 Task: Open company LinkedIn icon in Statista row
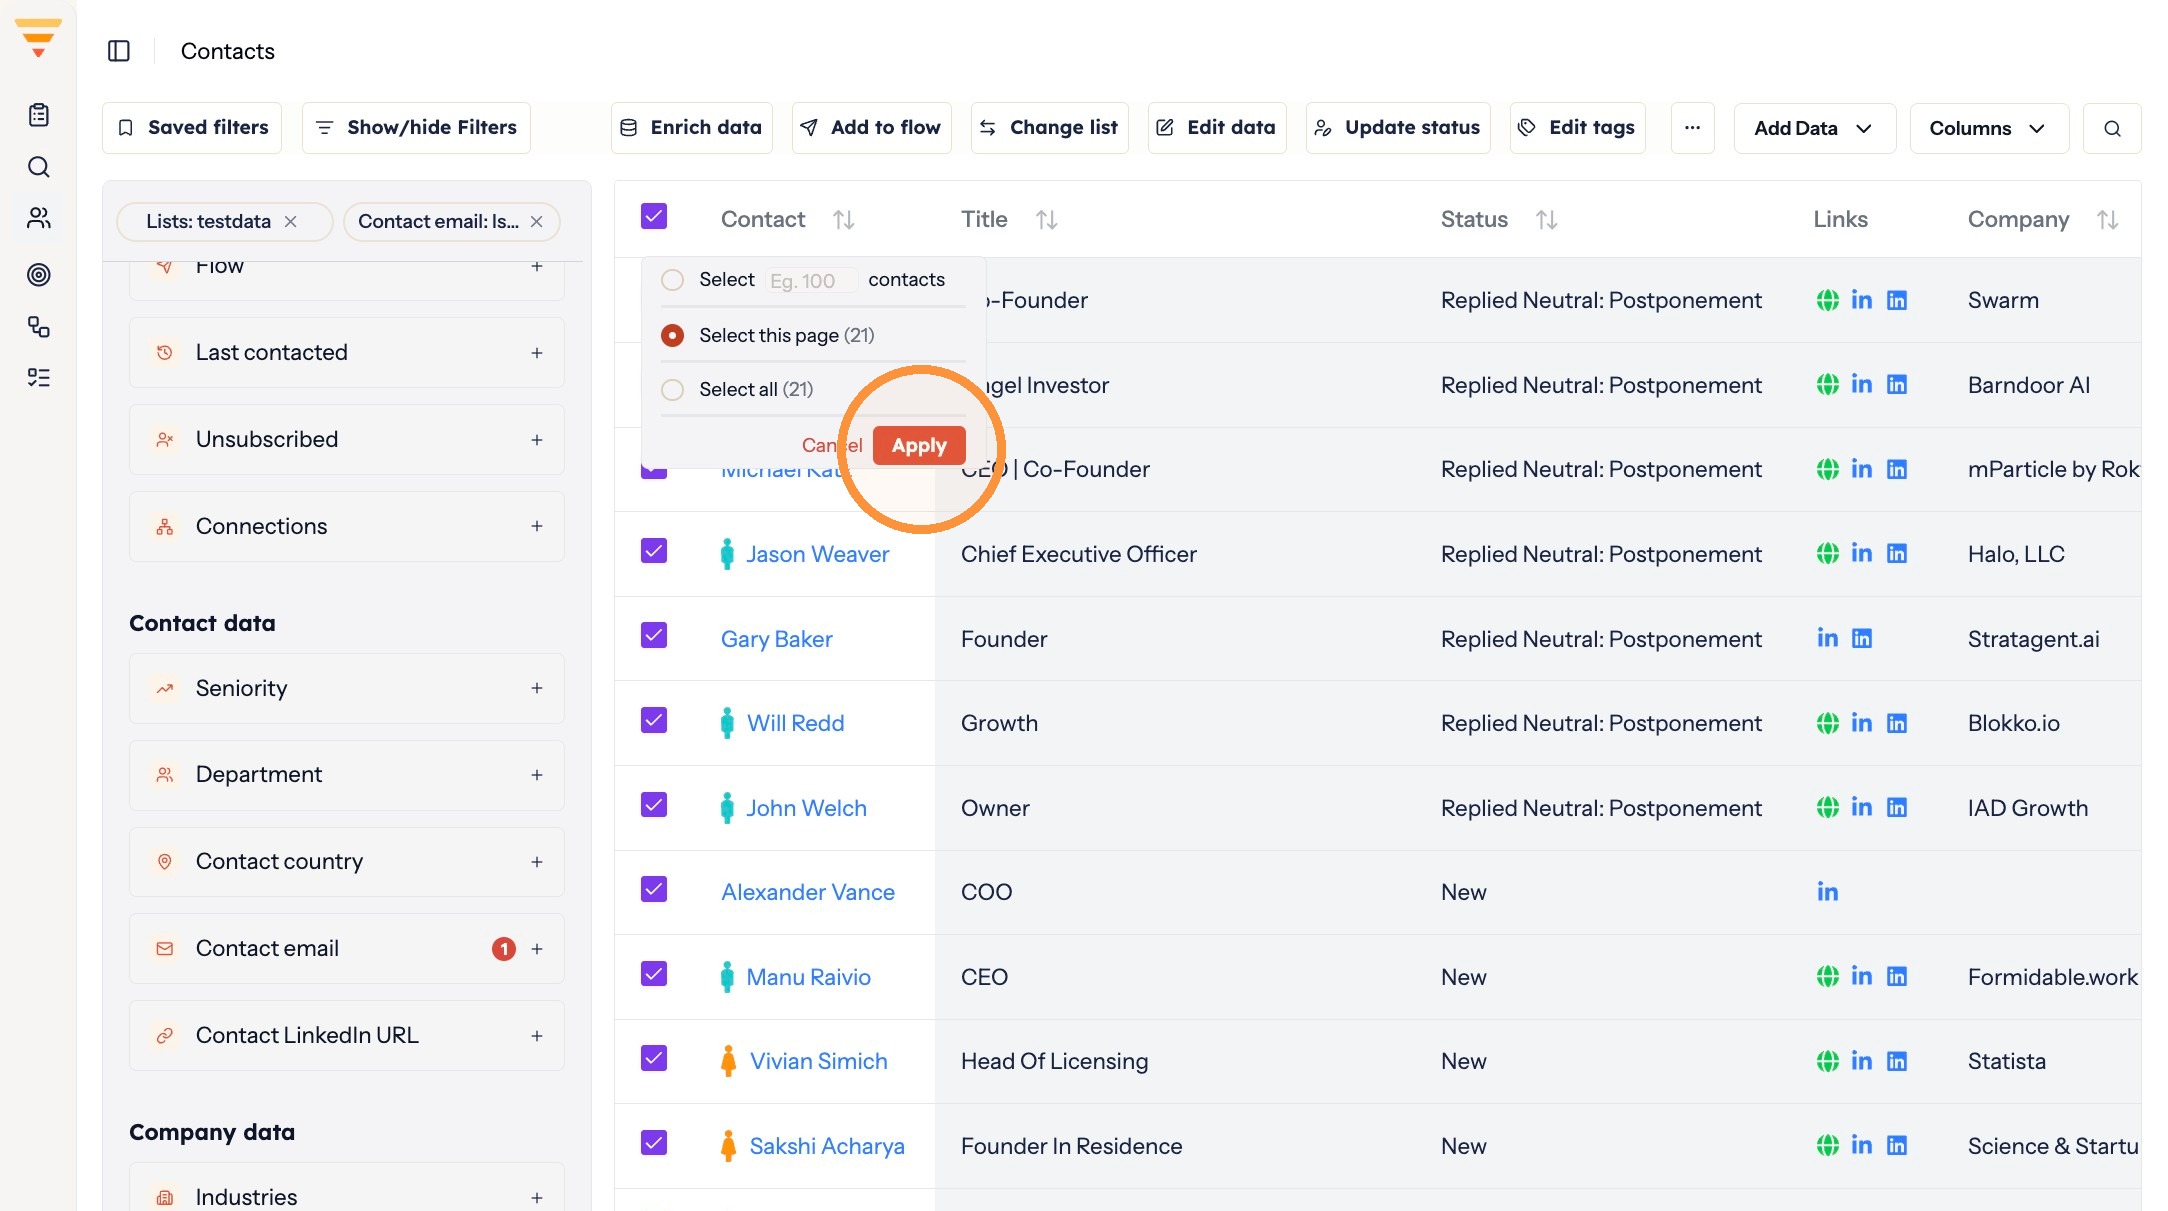1897,1061
